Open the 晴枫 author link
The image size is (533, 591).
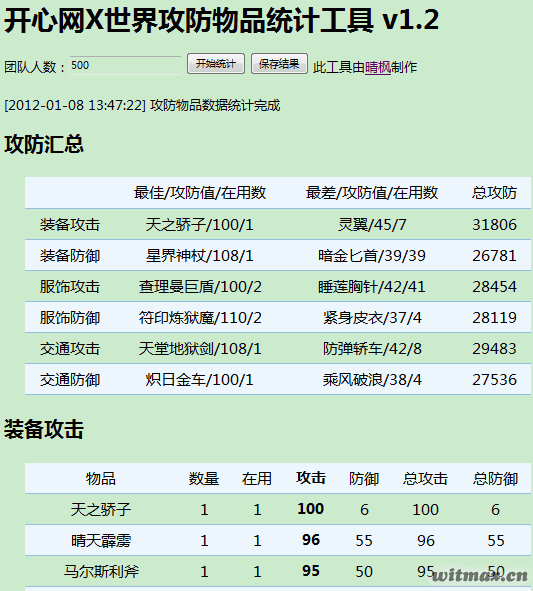[x=378, y=67]
